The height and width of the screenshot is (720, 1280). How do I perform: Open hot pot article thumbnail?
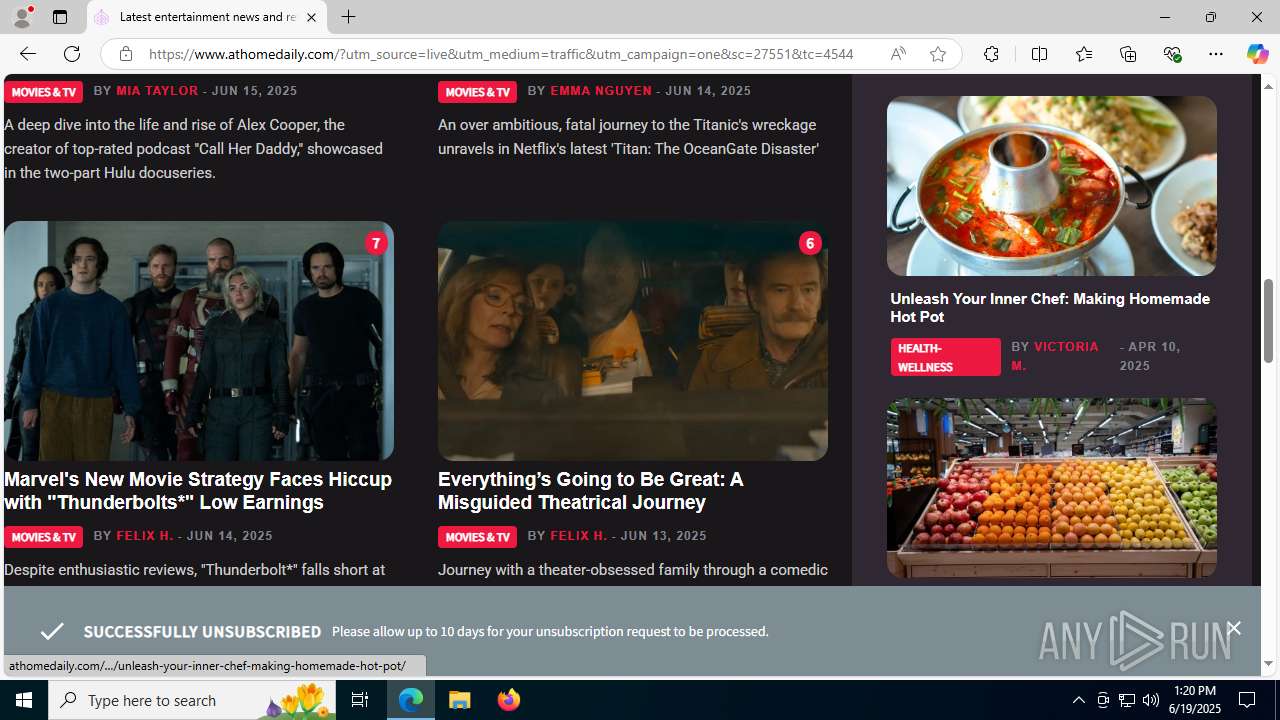[x=1051, y=186]
